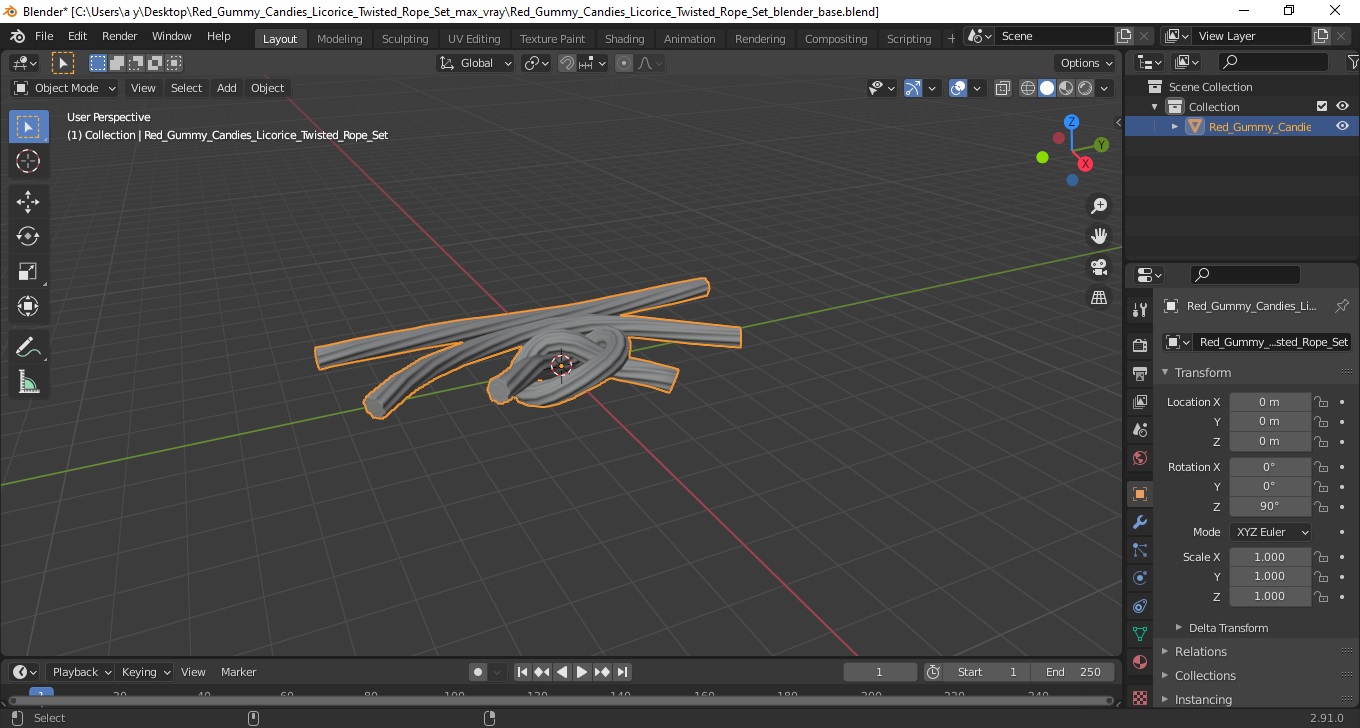
Task: Click the outliner search field
Action: tap(1275, 62)
